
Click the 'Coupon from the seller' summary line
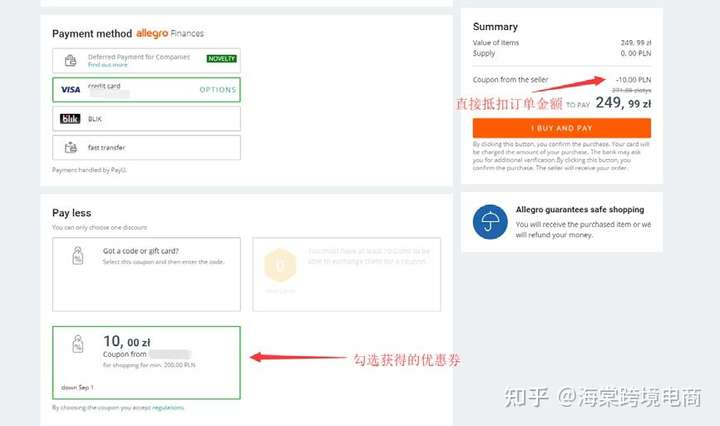pos(511,79)
